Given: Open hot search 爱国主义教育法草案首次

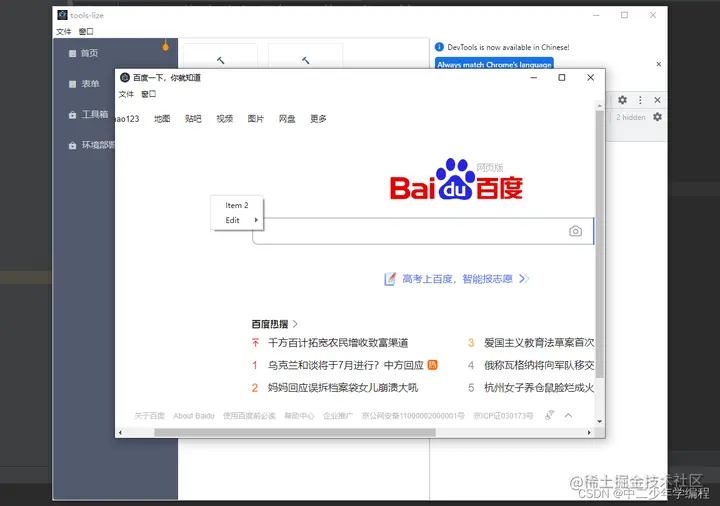Looking at the screenshot, I should [x=539, y=343].
